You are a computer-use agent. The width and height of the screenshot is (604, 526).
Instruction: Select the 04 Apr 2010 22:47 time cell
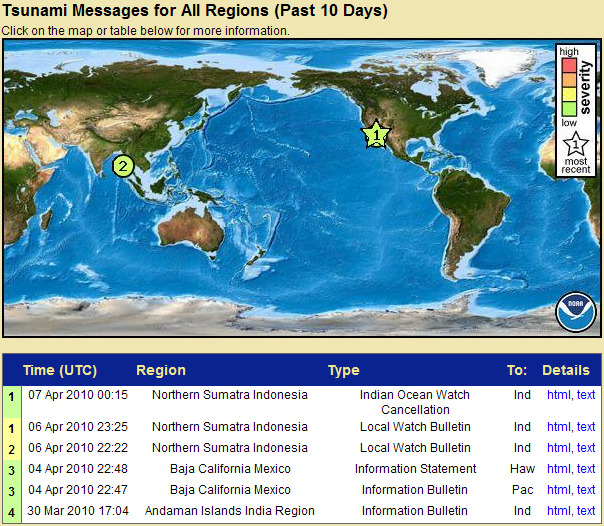click(78, 490)
